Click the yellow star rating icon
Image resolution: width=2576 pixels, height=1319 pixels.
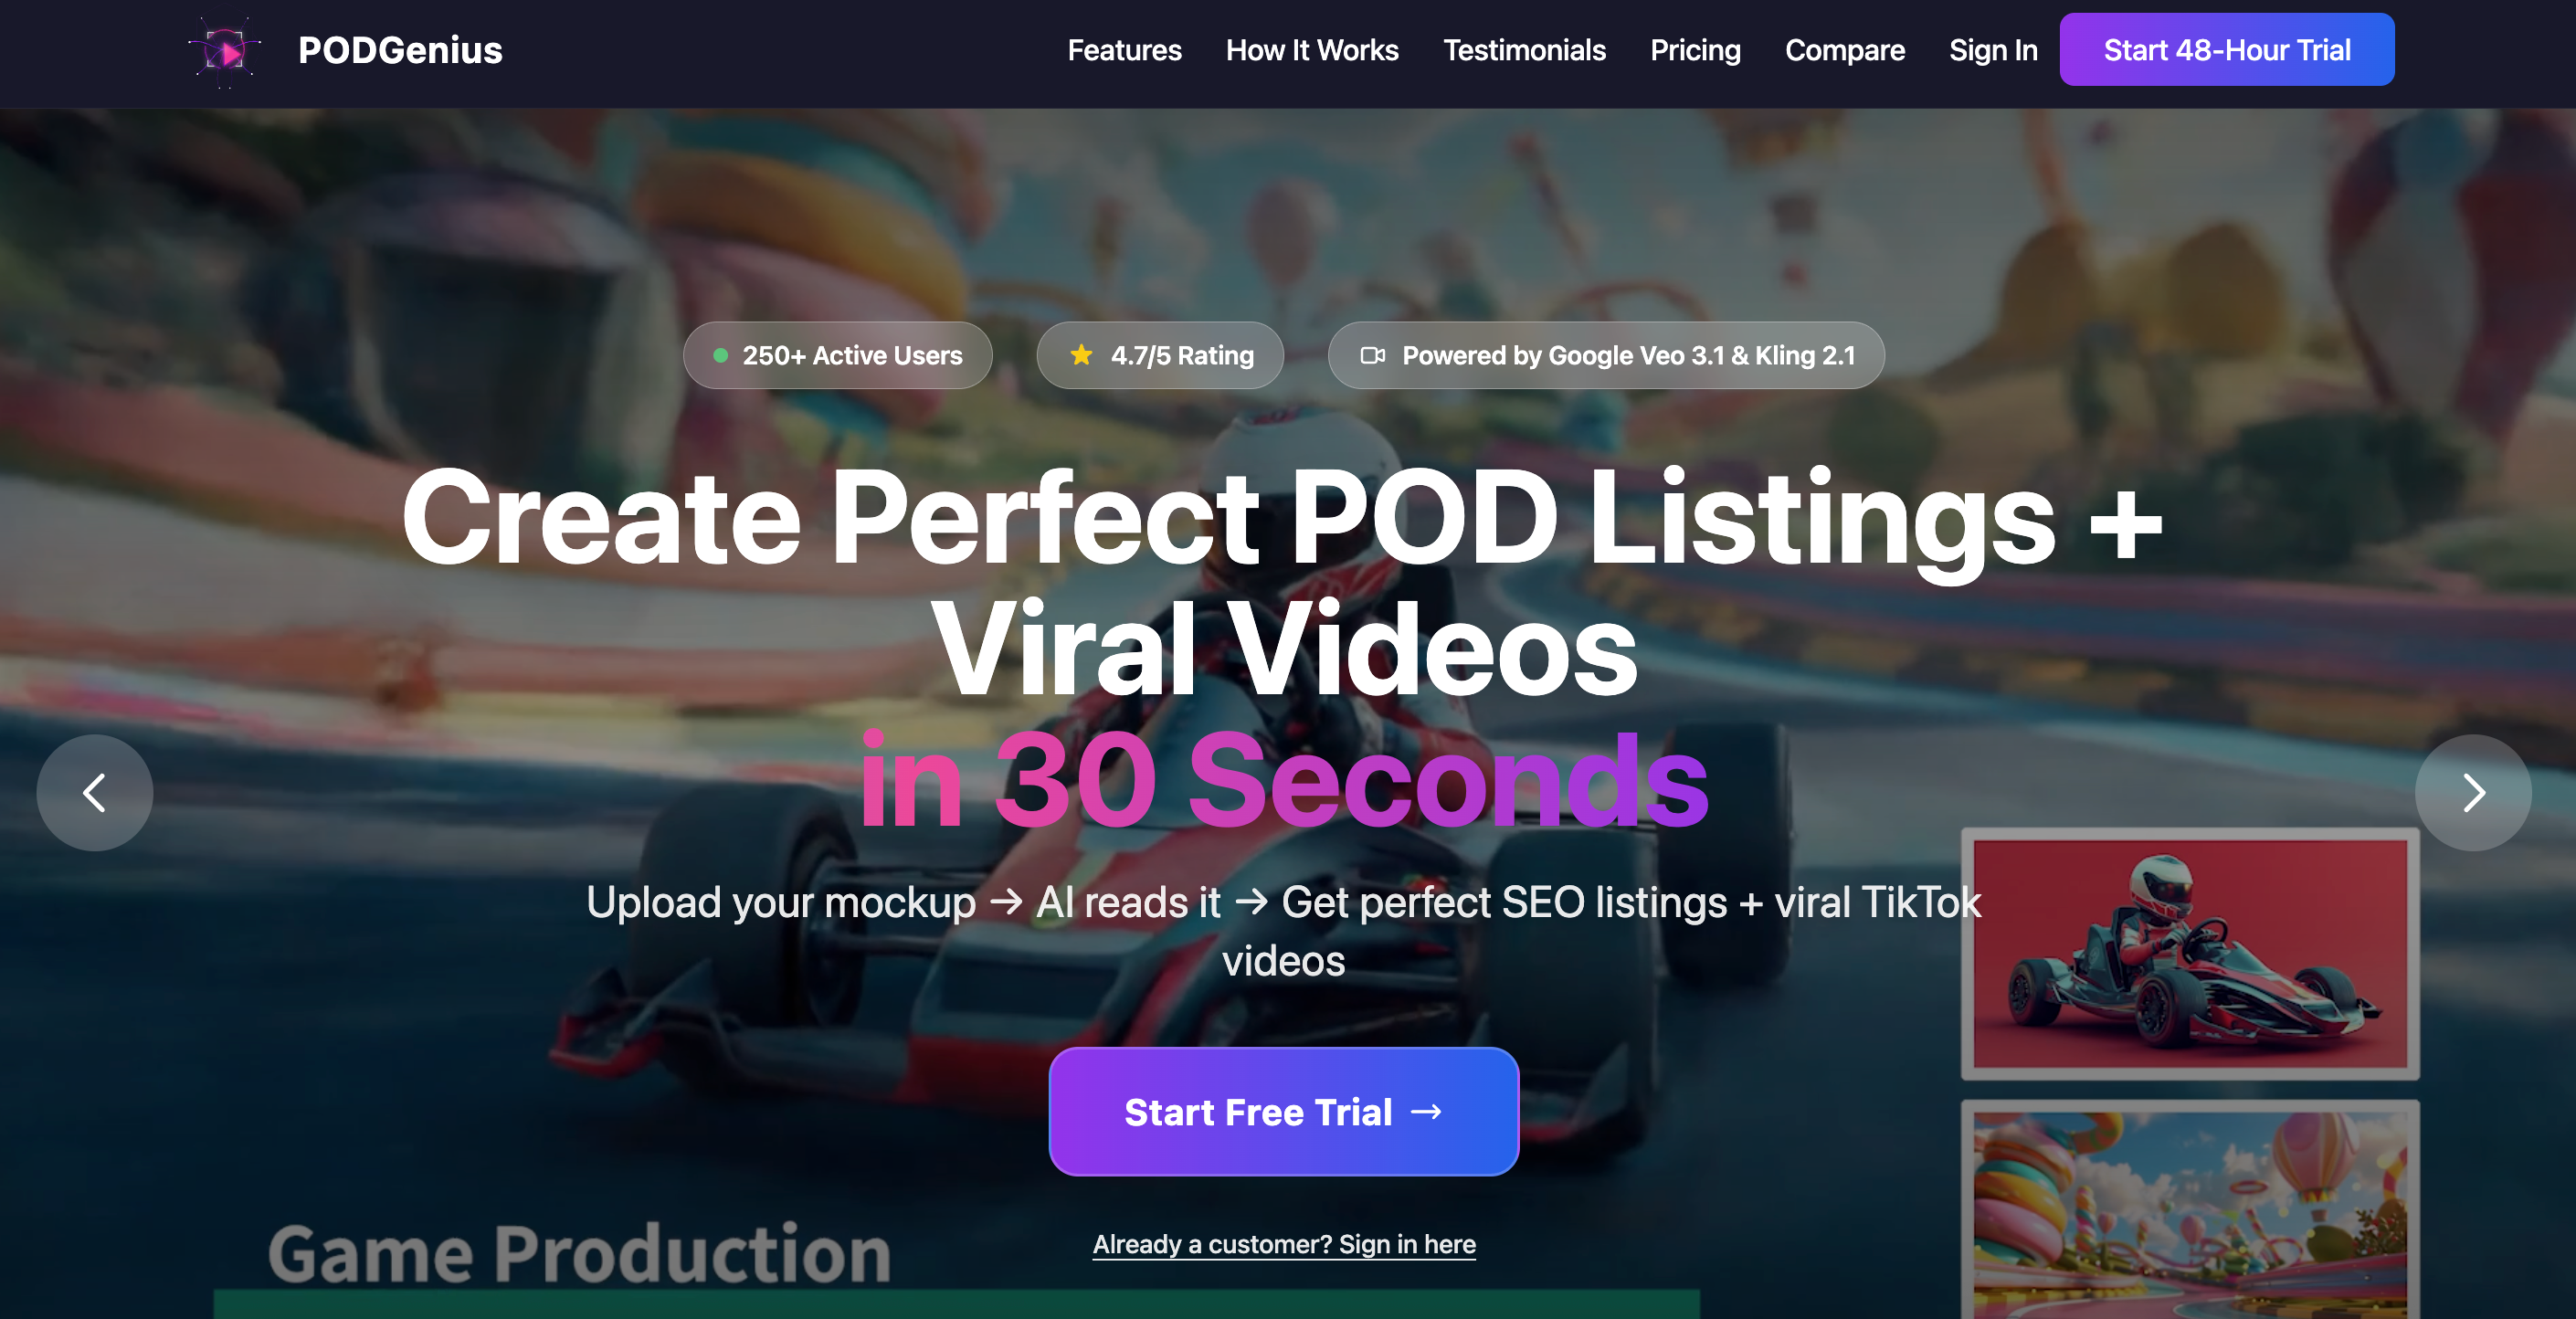(x=1081, y=355)
